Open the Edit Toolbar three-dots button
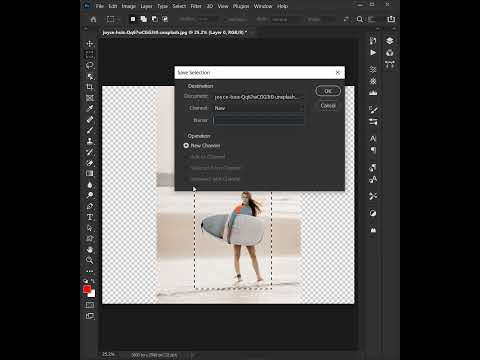This screenshot has height=360, width=480. pos(90,271)
